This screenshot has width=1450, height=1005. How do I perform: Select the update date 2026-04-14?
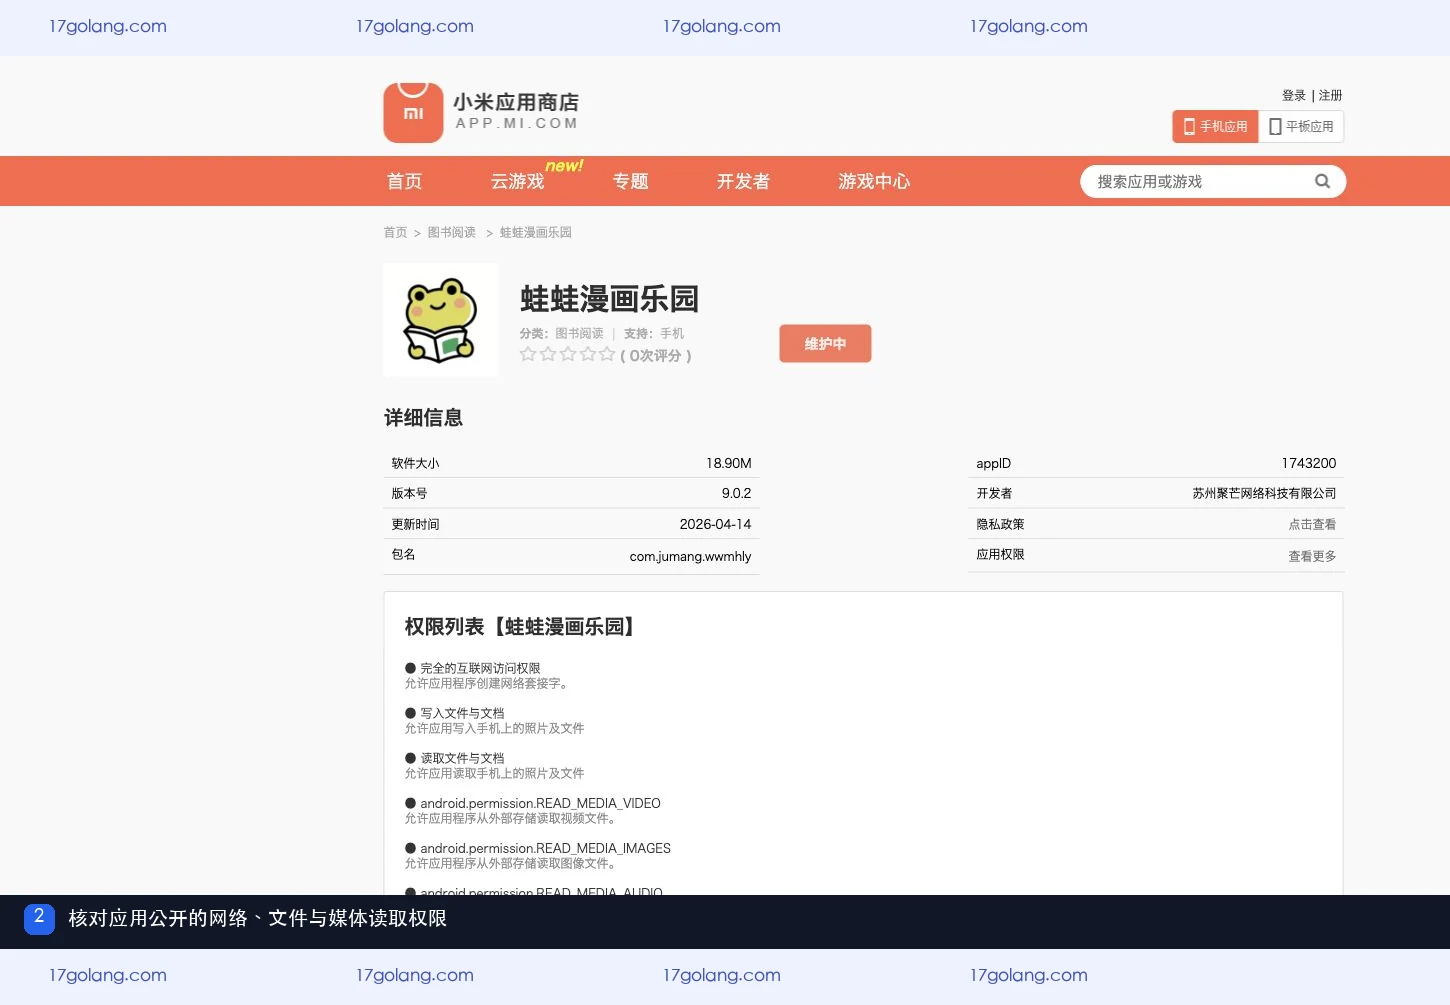(x=715, y=524)
